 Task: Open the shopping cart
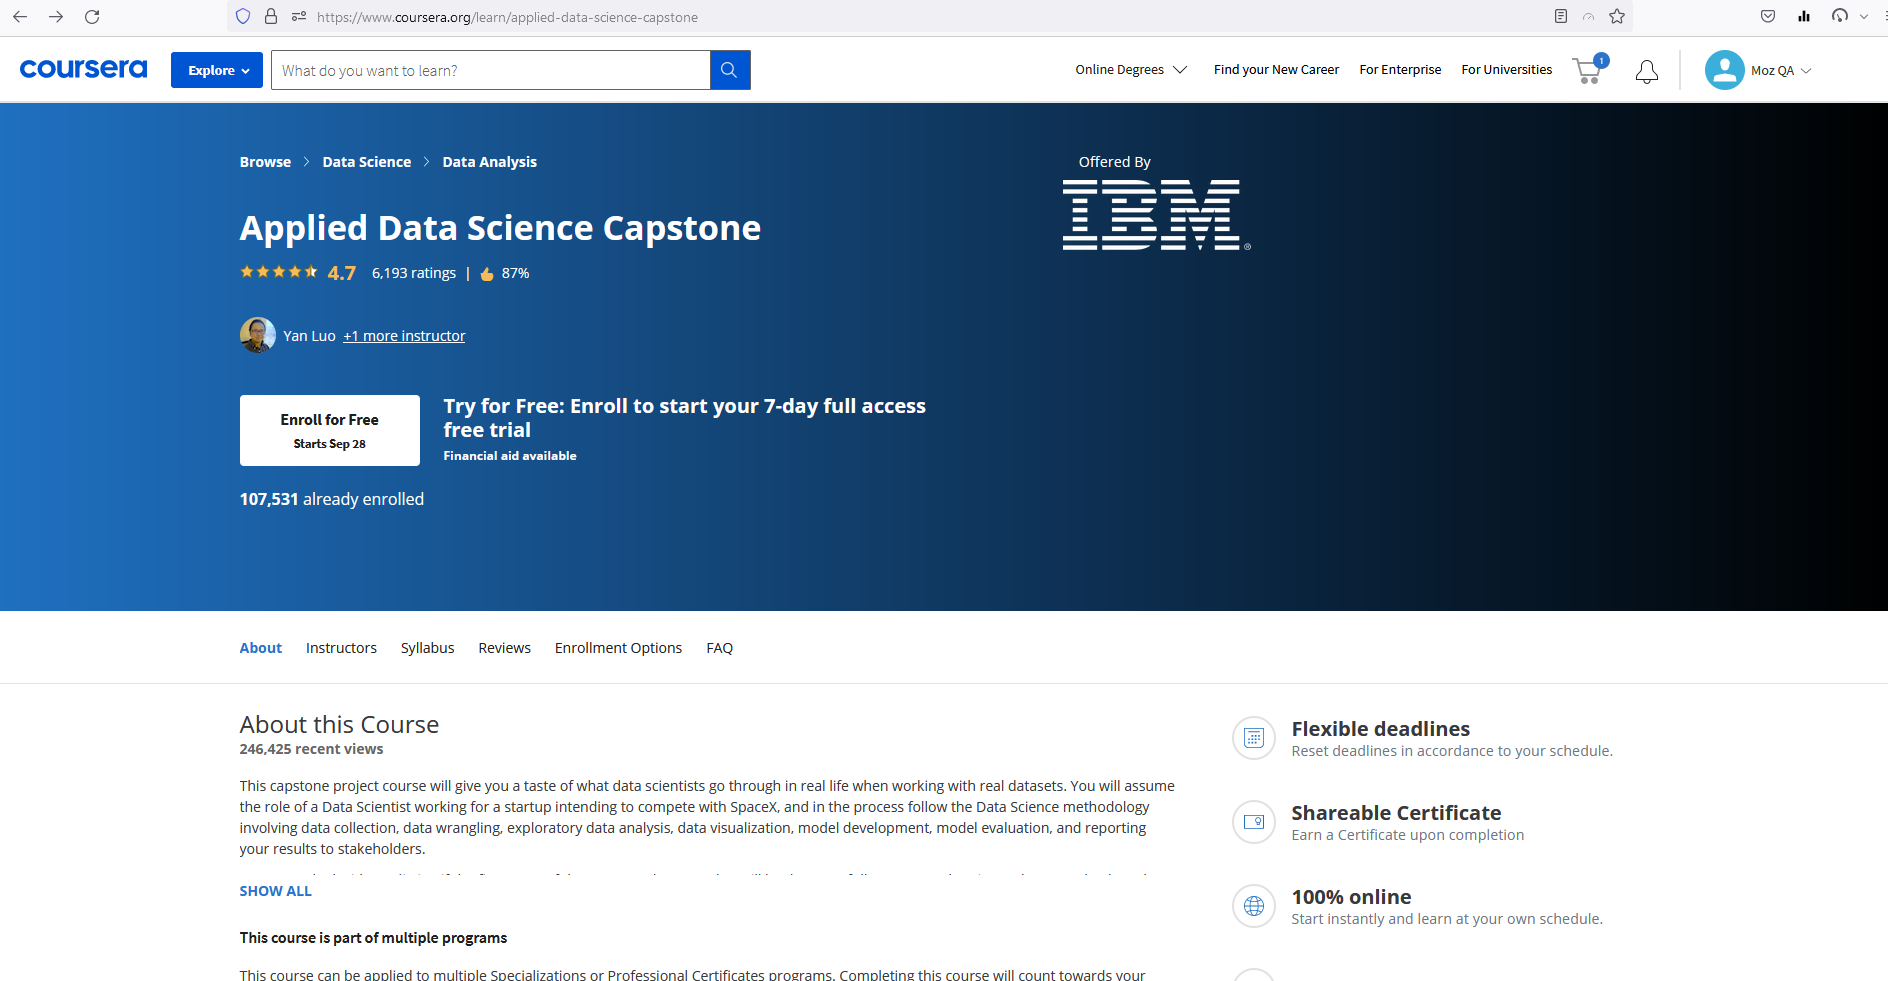[x=1587, y=70]
